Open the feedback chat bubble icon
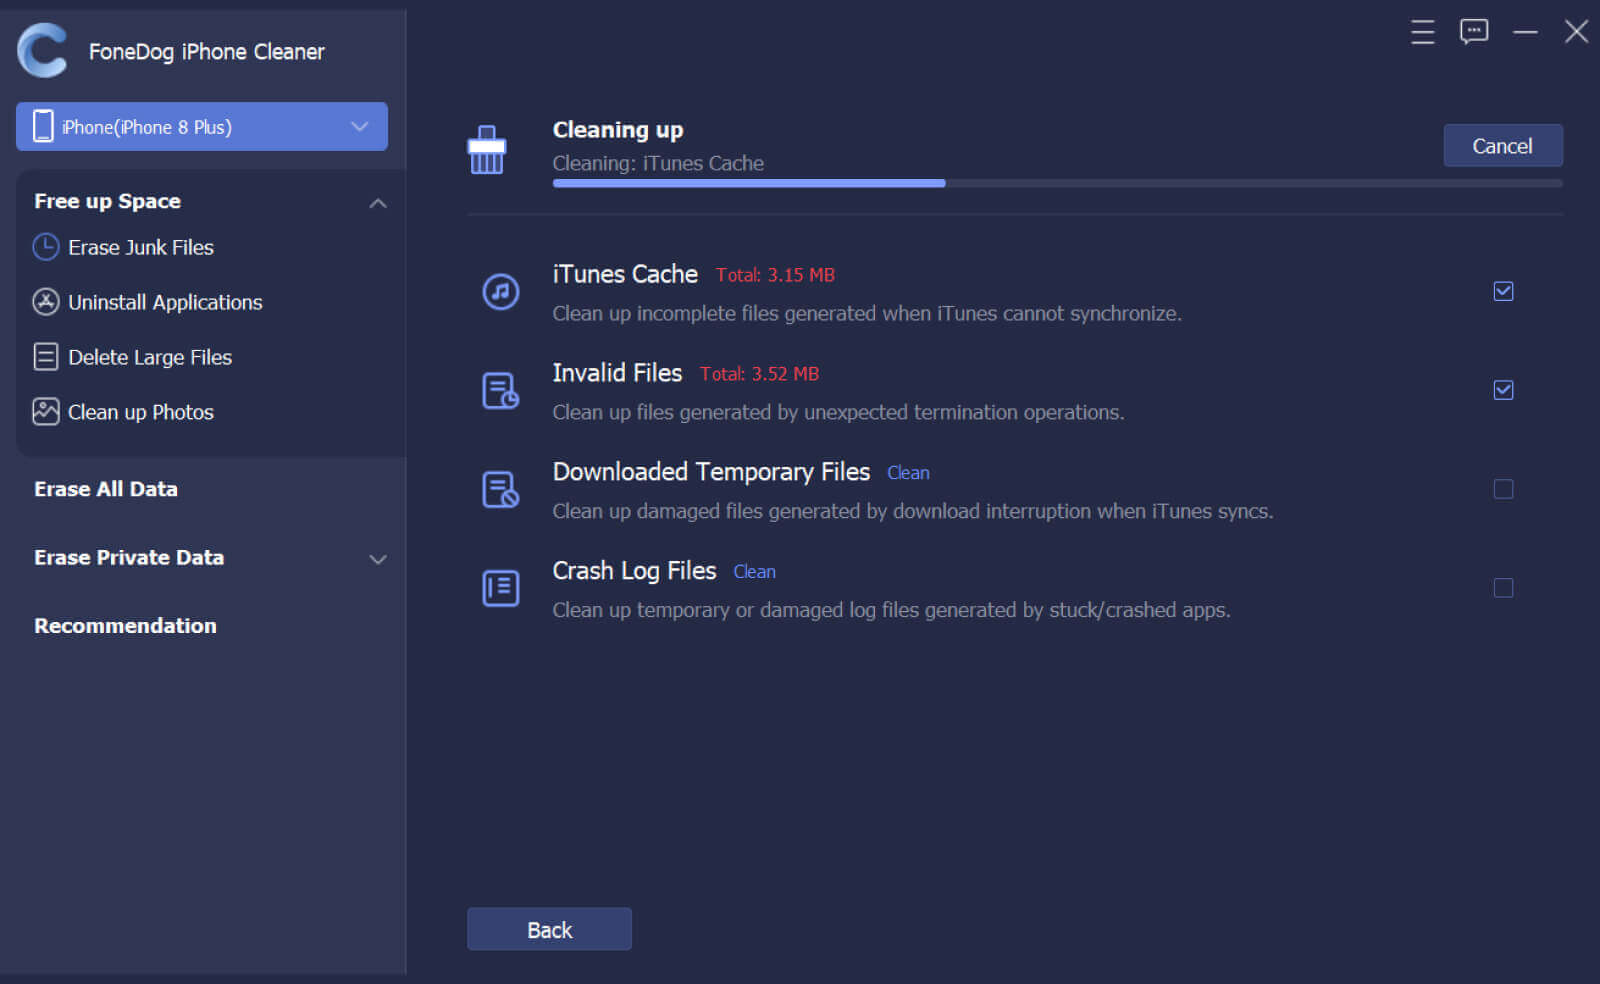Viewport: 1600px width, 984px height. [x=1474, y=32]
